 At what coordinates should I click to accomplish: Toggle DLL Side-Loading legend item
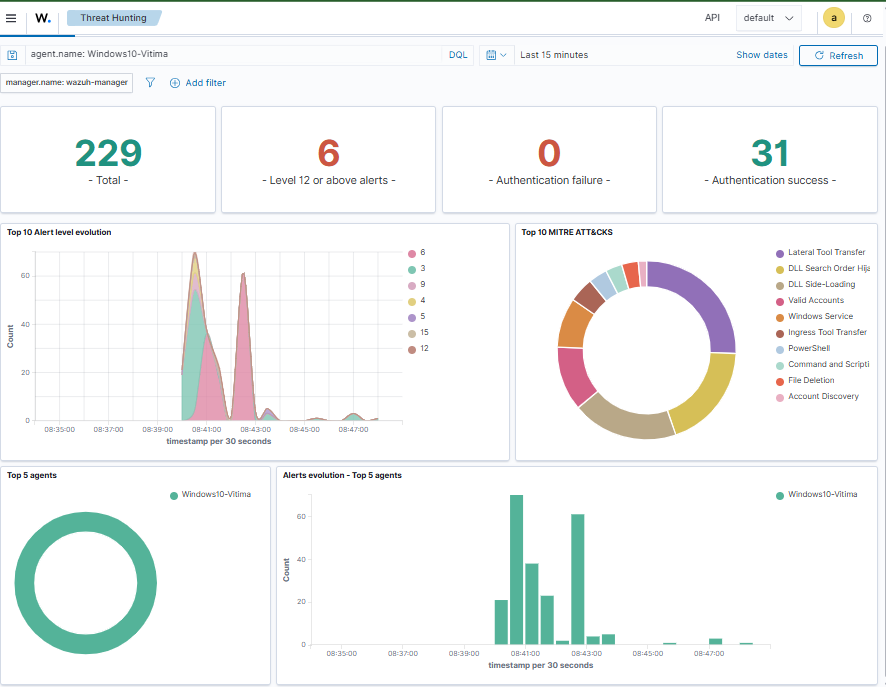[x=816, y=284]
